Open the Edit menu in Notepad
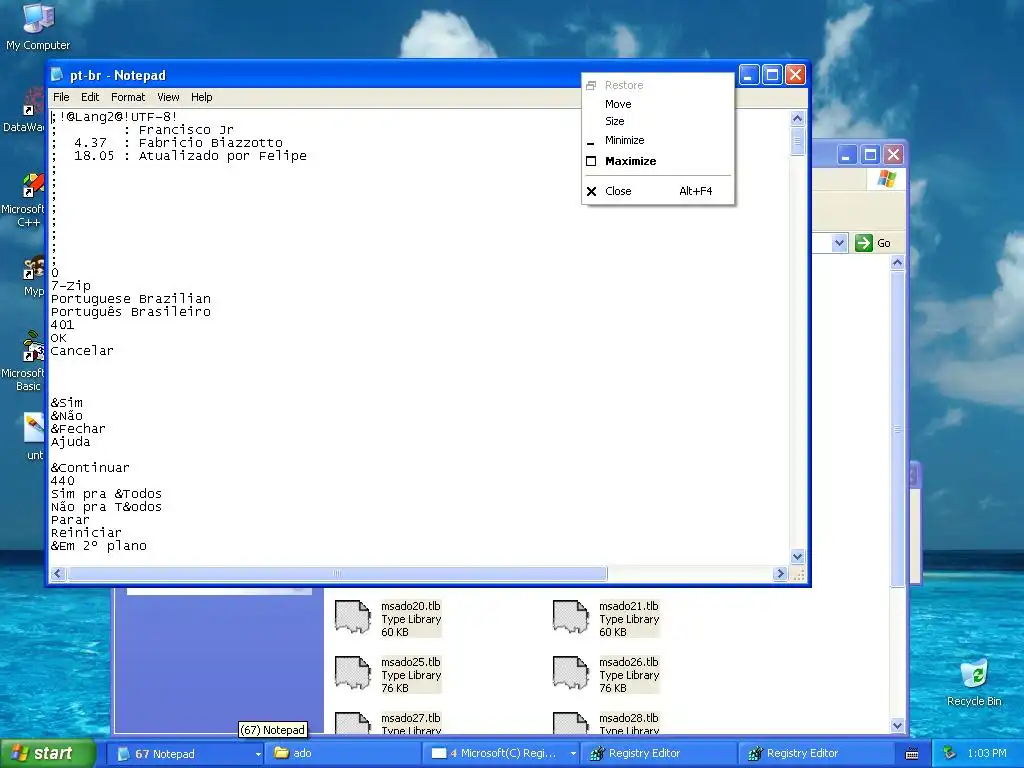The width and height of the screenshot is (1024, 768). (90, 97)
